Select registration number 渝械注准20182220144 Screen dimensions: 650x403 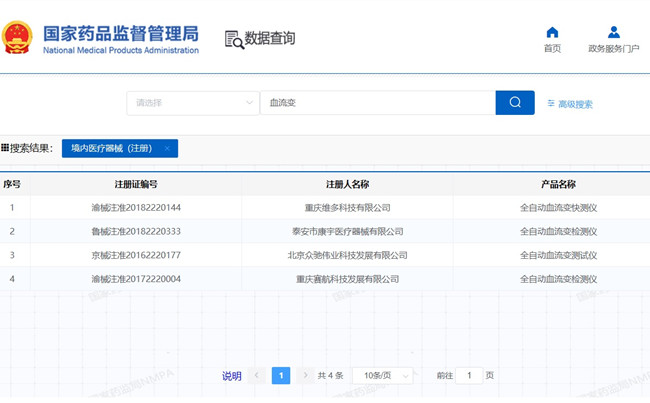click(x=136, y=207)
